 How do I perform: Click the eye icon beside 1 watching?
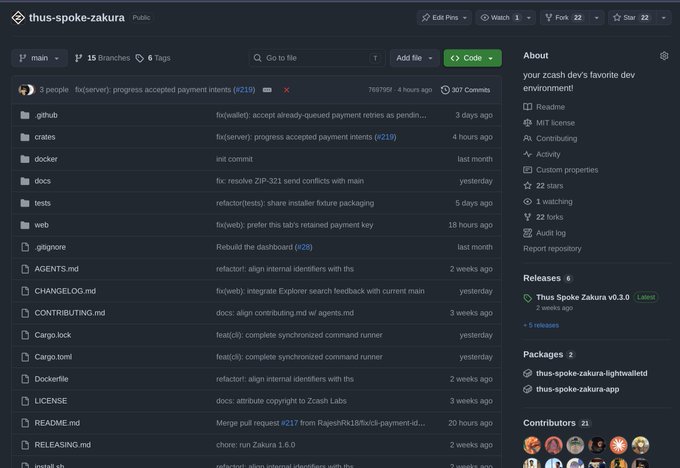point(527,202)
